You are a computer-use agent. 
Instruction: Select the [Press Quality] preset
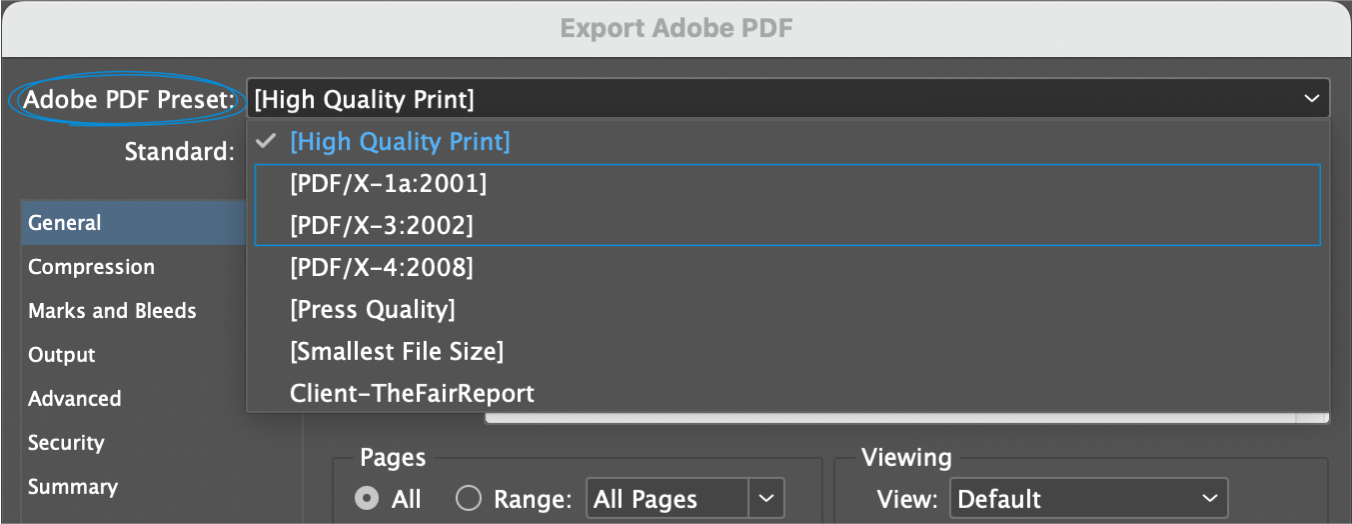(x=372, y=310)
